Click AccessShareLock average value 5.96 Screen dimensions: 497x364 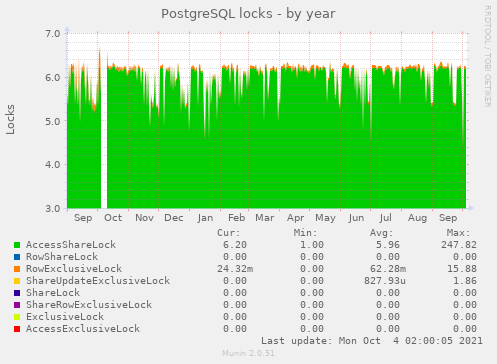point(388,245)
